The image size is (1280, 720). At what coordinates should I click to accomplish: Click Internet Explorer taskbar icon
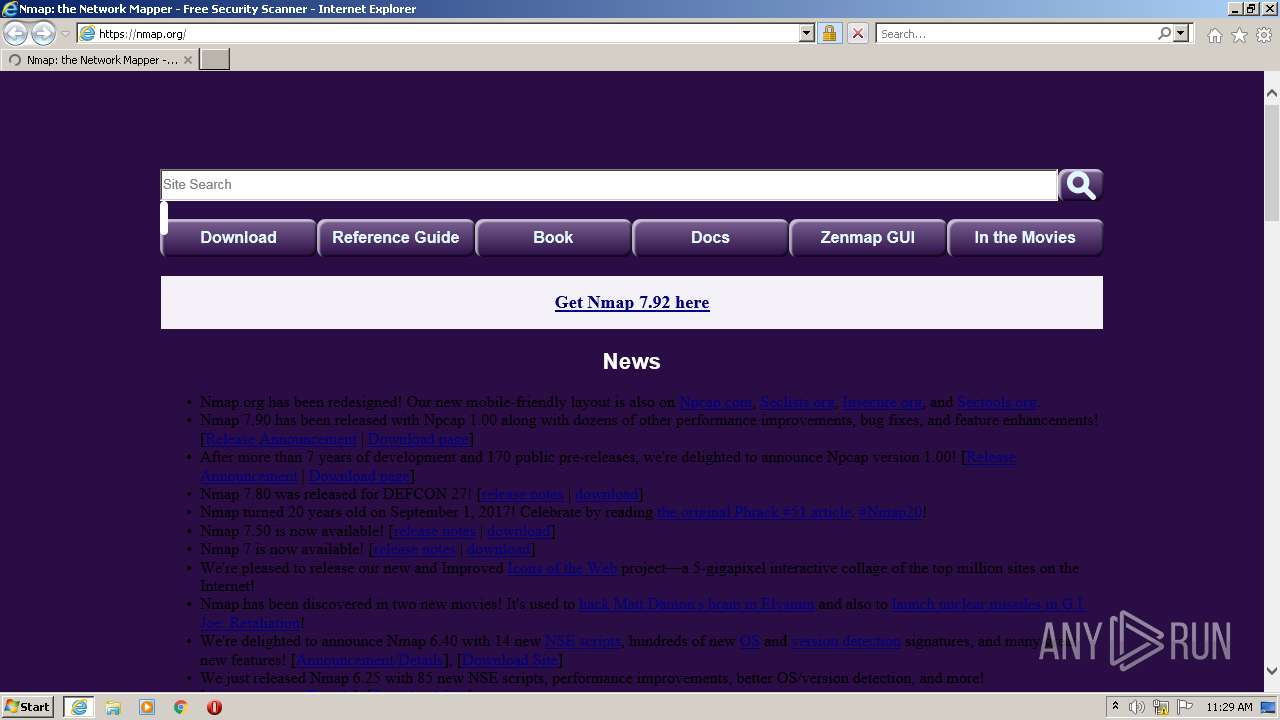coord(78,707)
